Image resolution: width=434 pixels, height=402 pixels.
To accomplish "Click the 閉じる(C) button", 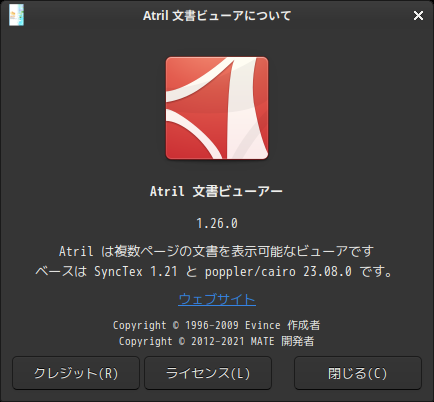I will [x=358, y=373].
